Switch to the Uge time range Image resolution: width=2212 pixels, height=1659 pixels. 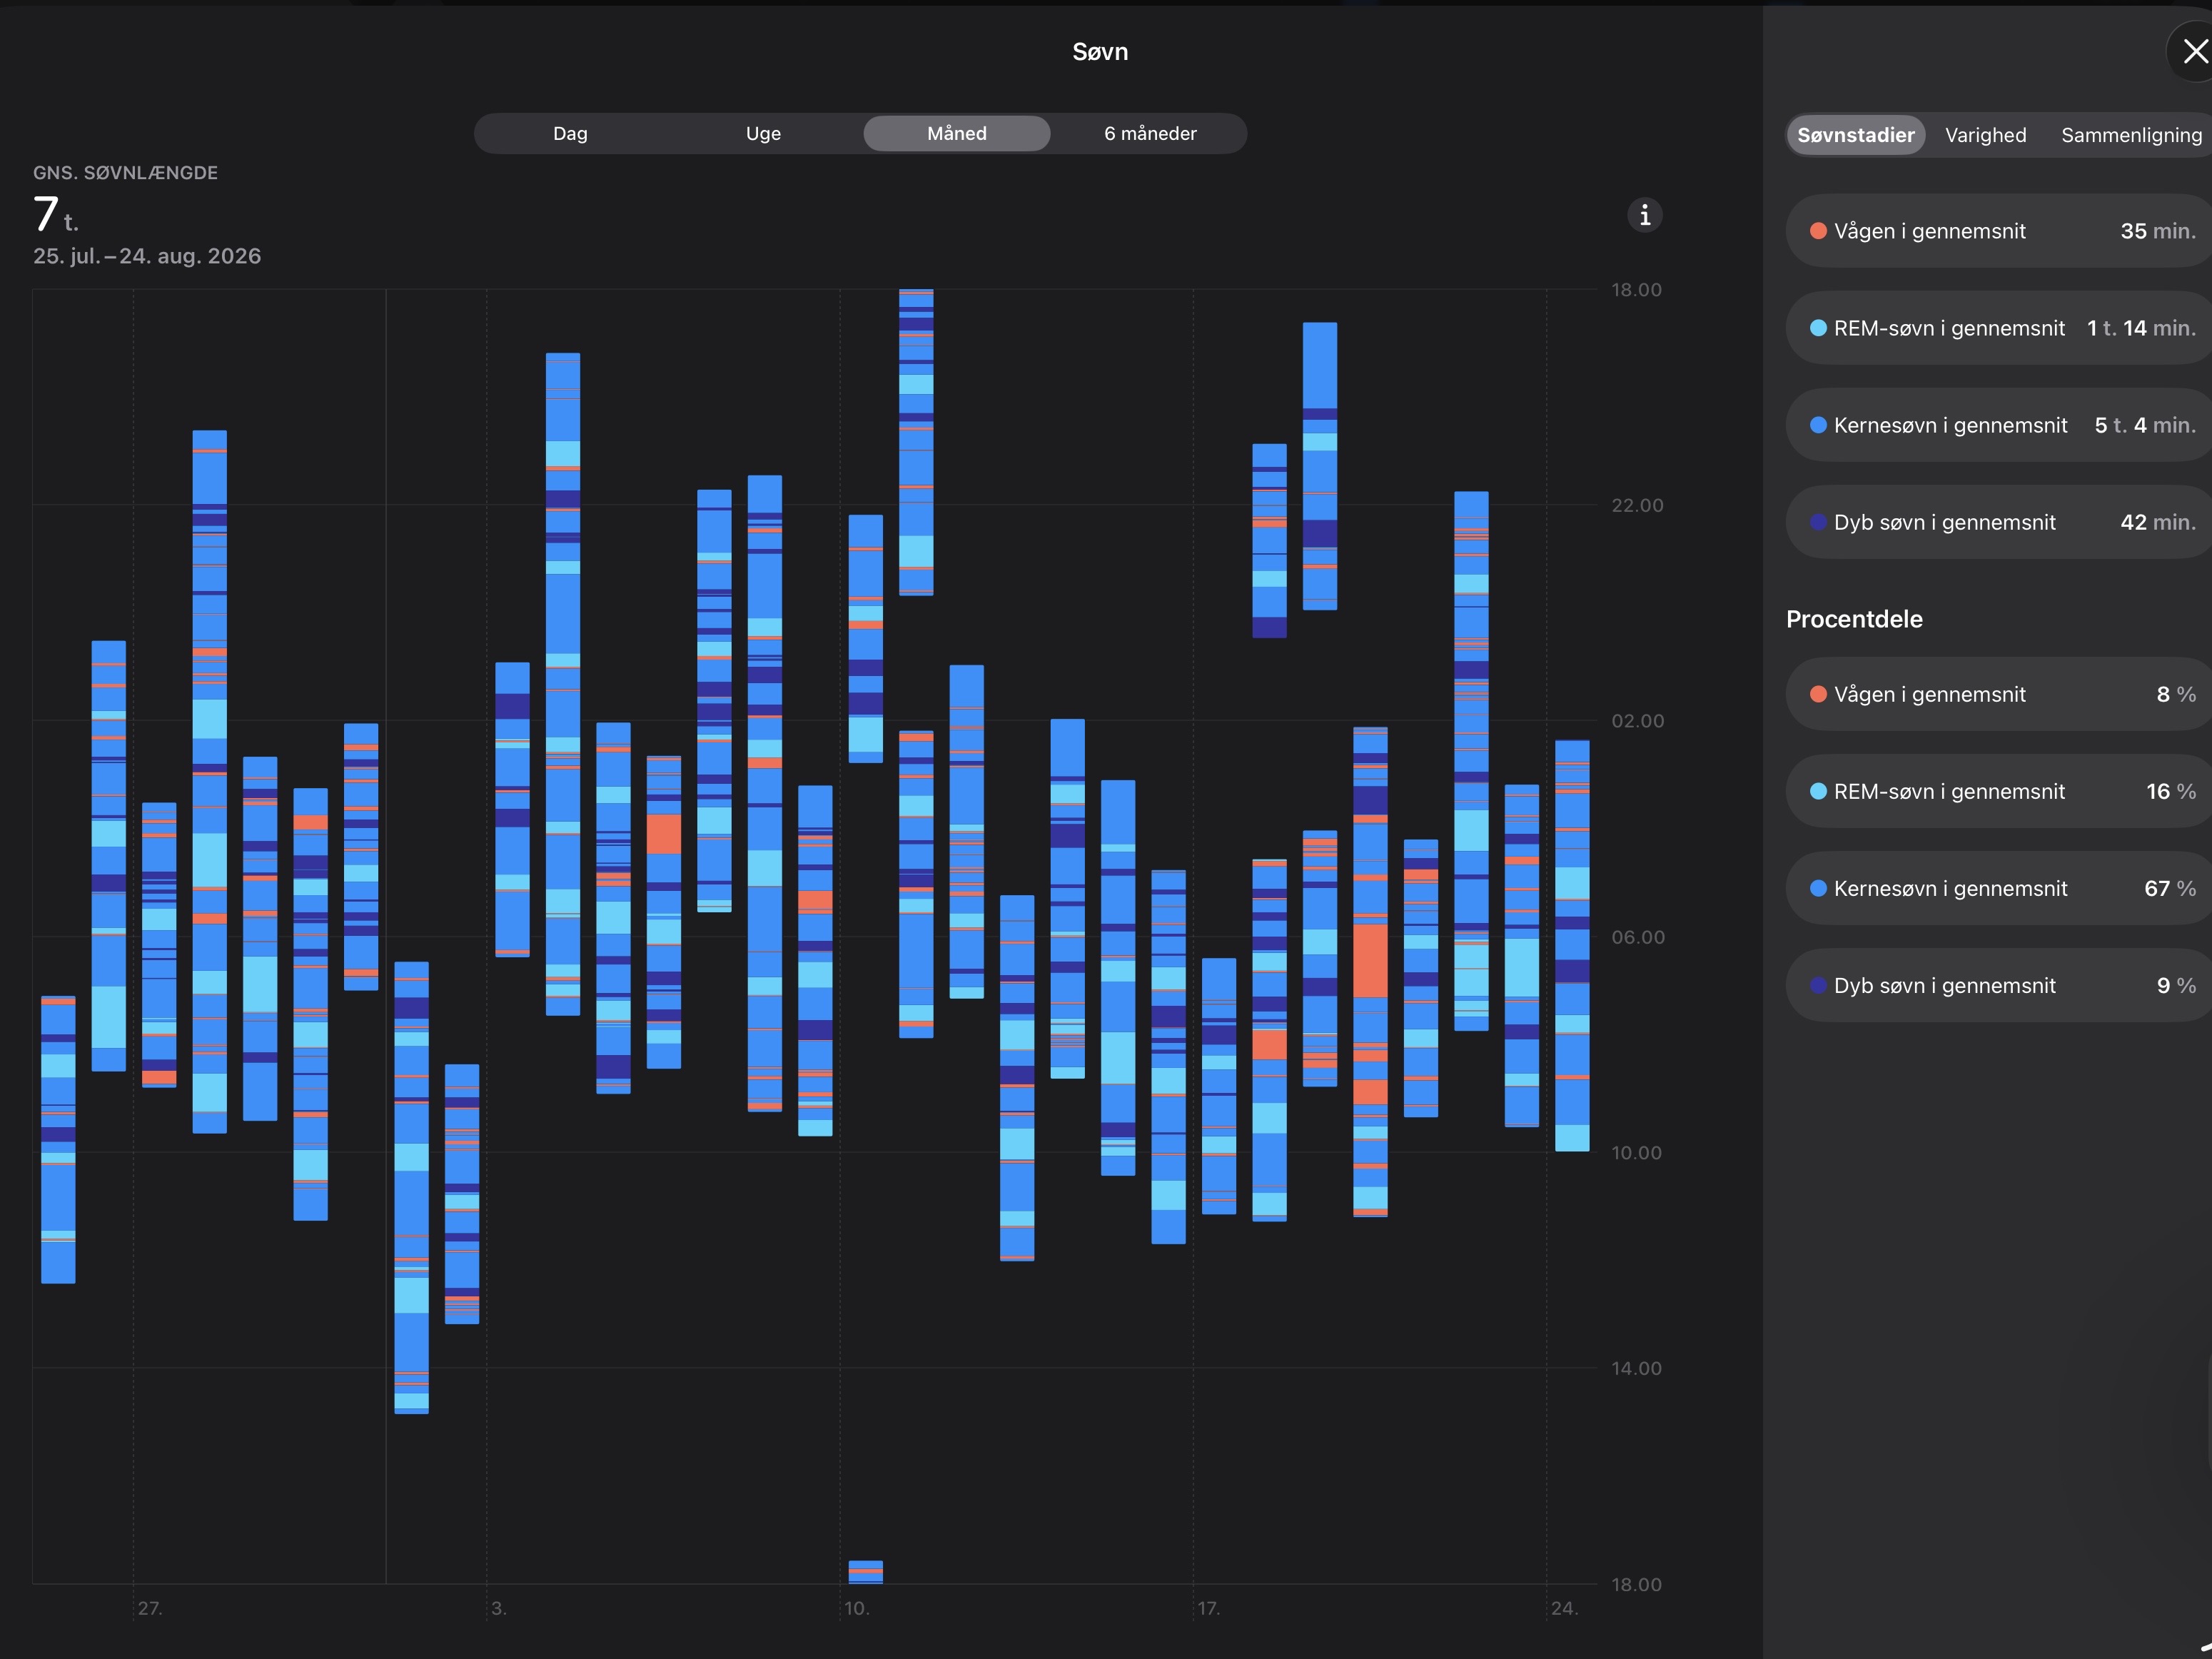pos(763,134)
